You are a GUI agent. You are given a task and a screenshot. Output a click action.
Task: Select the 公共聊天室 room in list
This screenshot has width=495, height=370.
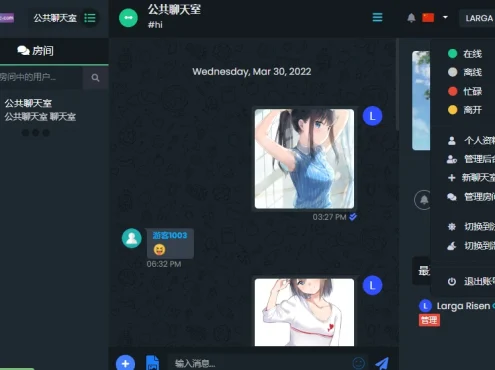[x=40, y=110]
